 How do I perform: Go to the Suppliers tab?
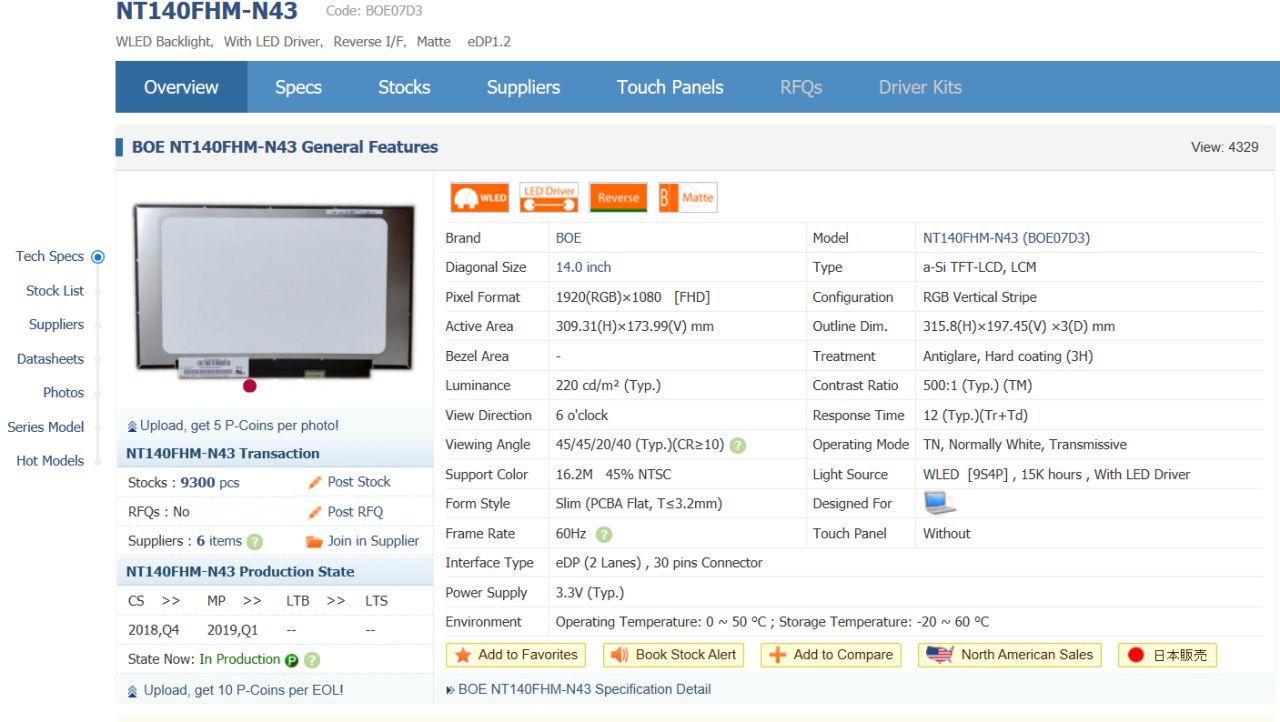523,87
